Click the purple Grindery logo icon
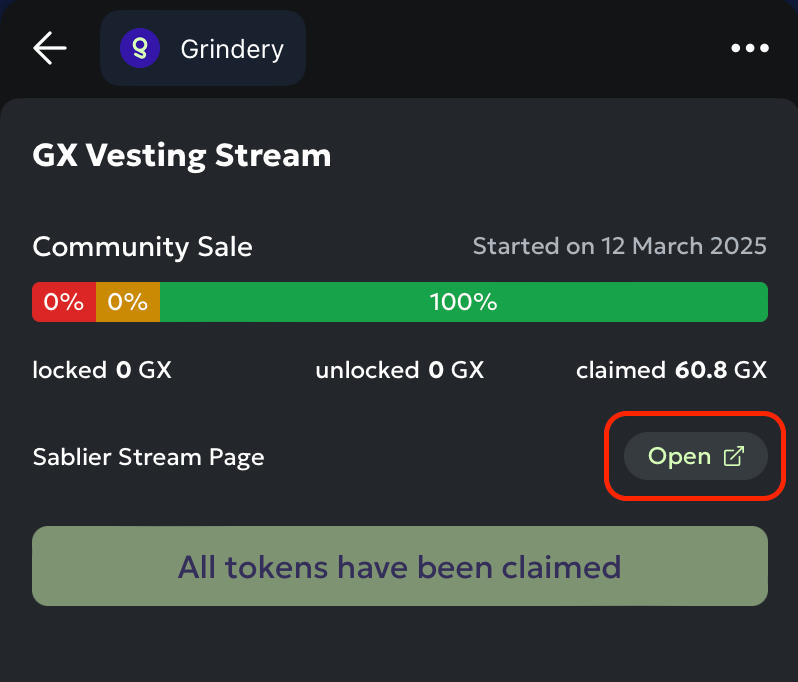The height and width of the screenshot is (682, 798). pos(140,48)
